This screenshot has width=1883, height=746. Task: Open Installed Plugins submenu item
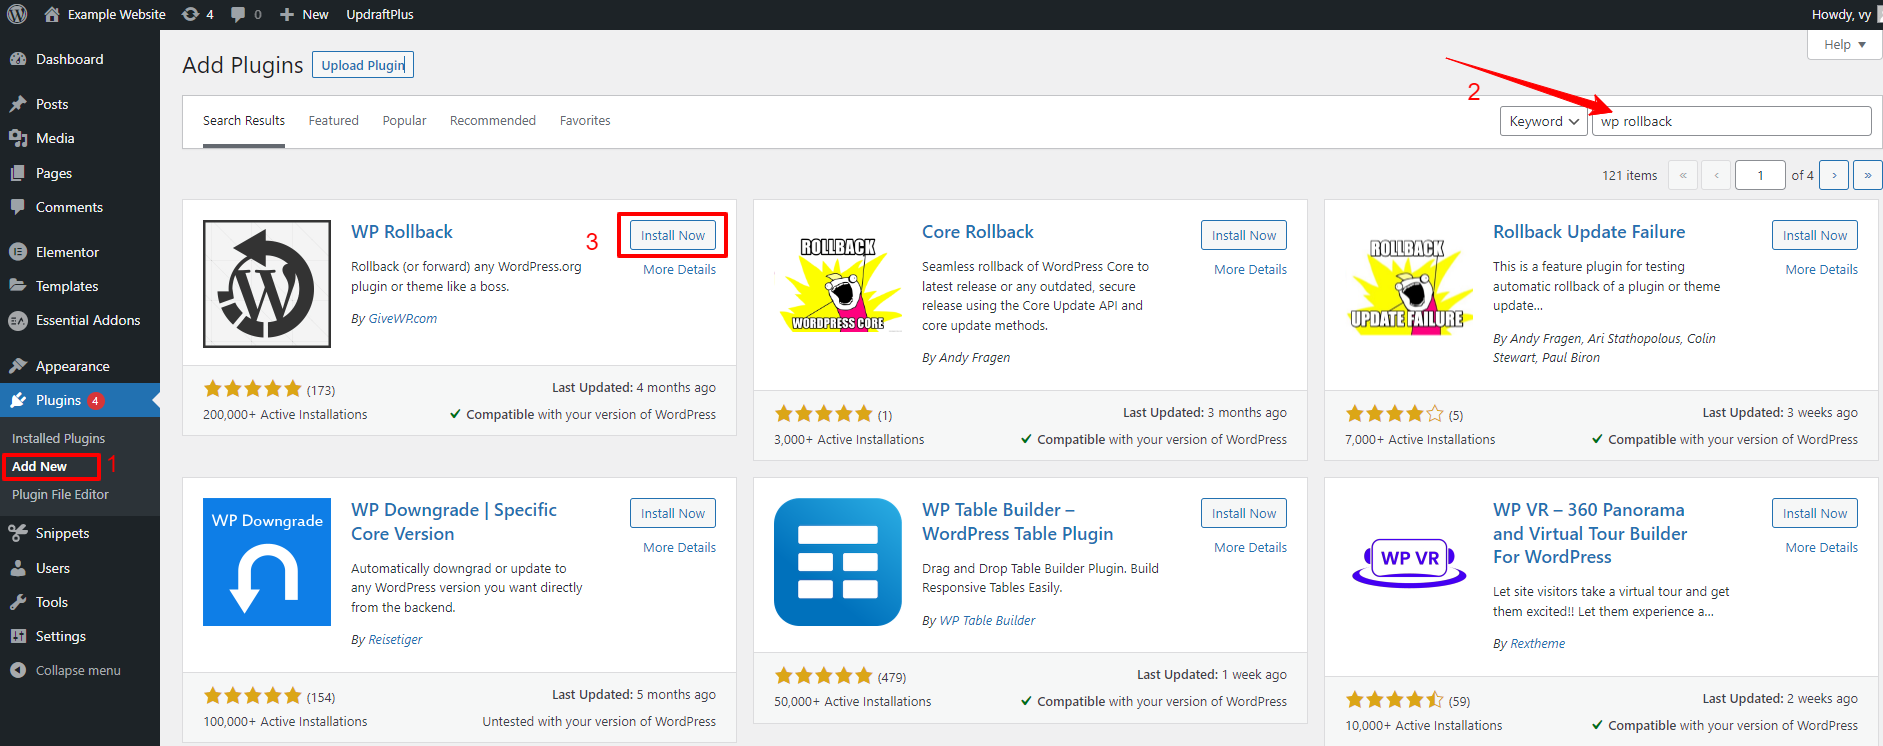pos(58,438)
